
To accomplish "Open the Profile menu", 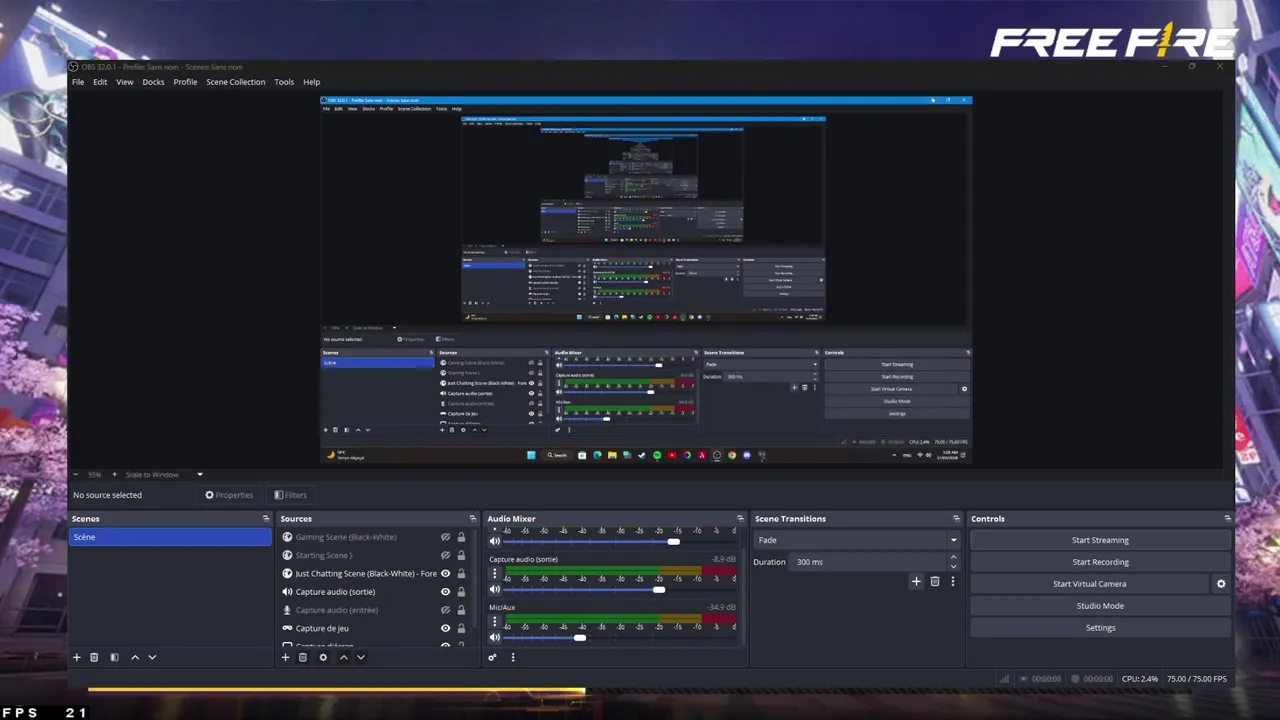I will pyautogui.click(x=185, y=82).
